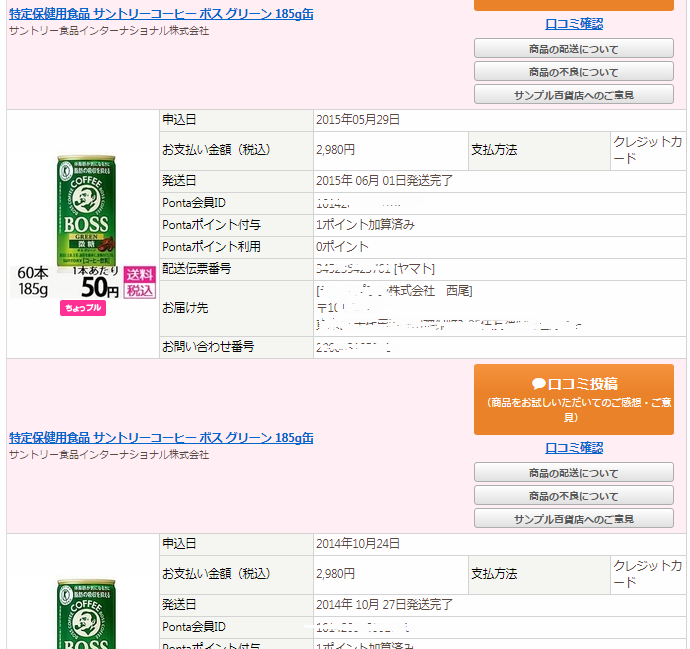The height and width of the screenshot is (649, 690).
Task: Click サンプル百貨店へのご意見 in the section with the 口コミ投稿 button
Action: [574, 519]
